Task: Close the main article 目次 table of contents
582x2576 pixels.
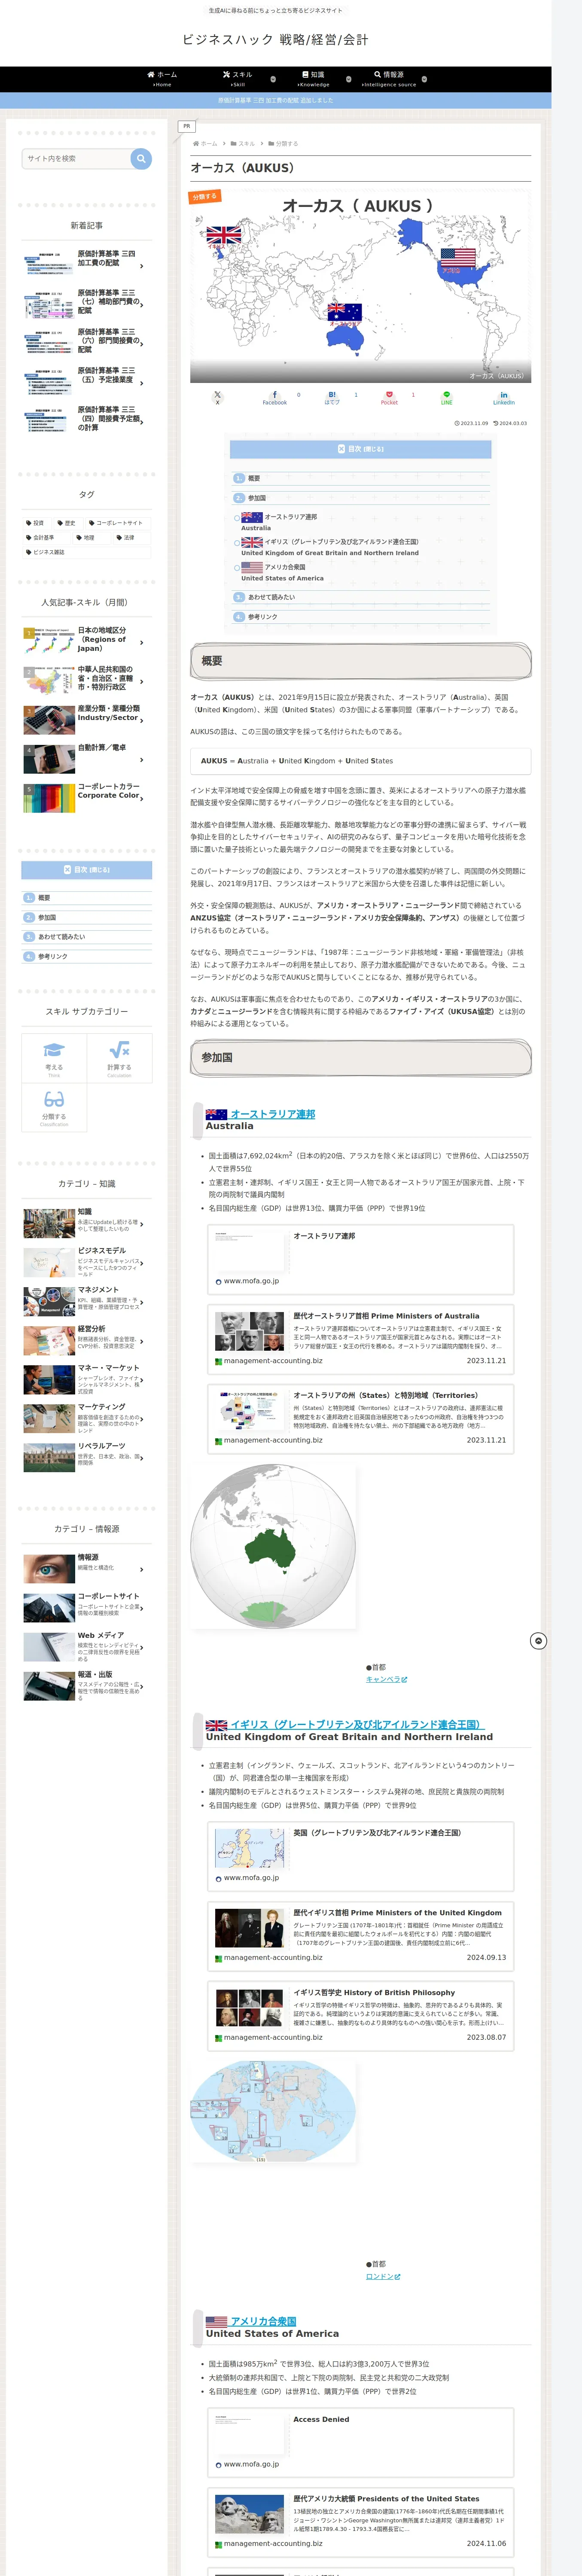Action: tap(360, 449)
